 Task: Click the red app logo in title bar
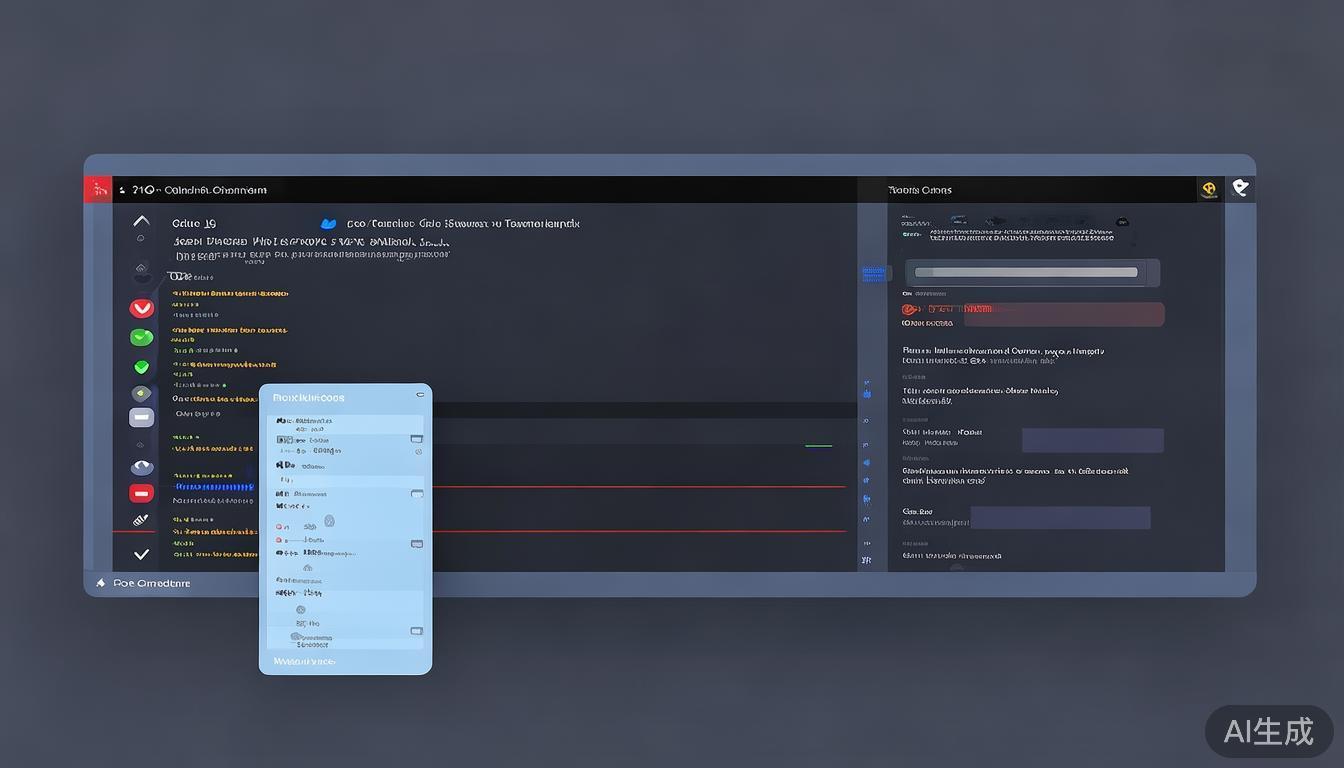[x=98, y=189]
